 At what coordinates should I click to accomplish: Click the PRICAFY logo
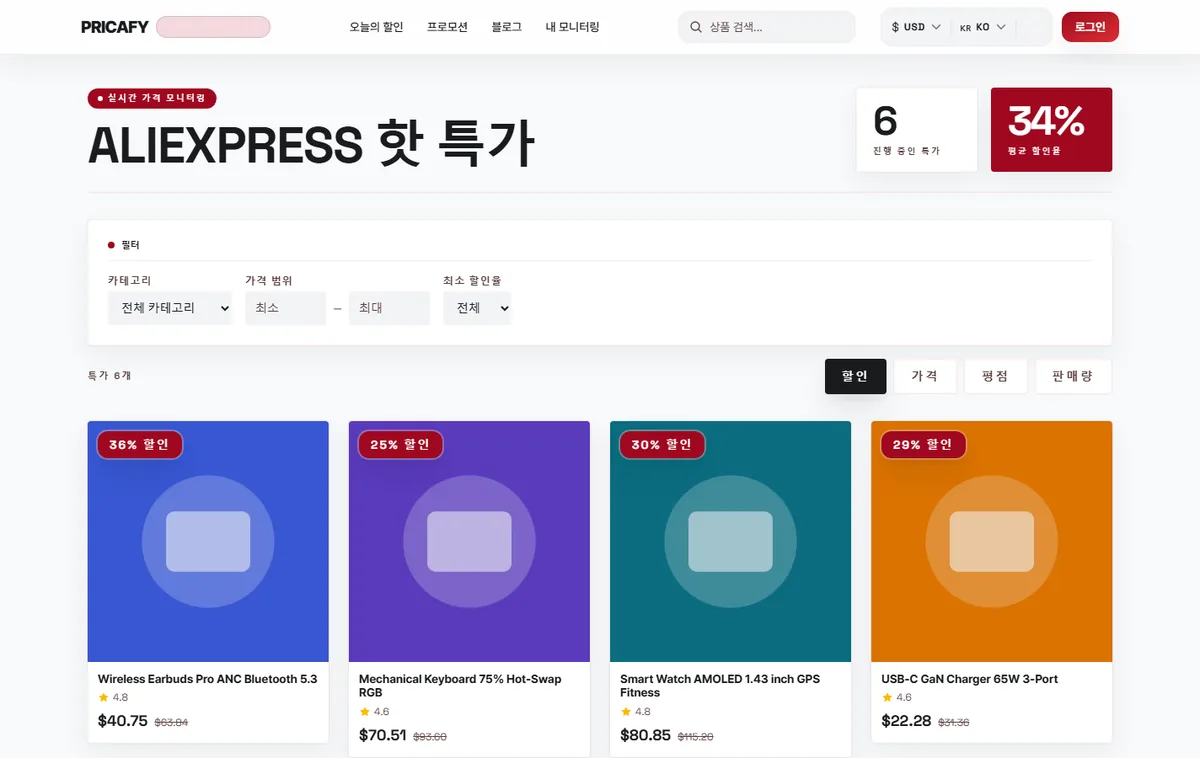click(115, 27)
